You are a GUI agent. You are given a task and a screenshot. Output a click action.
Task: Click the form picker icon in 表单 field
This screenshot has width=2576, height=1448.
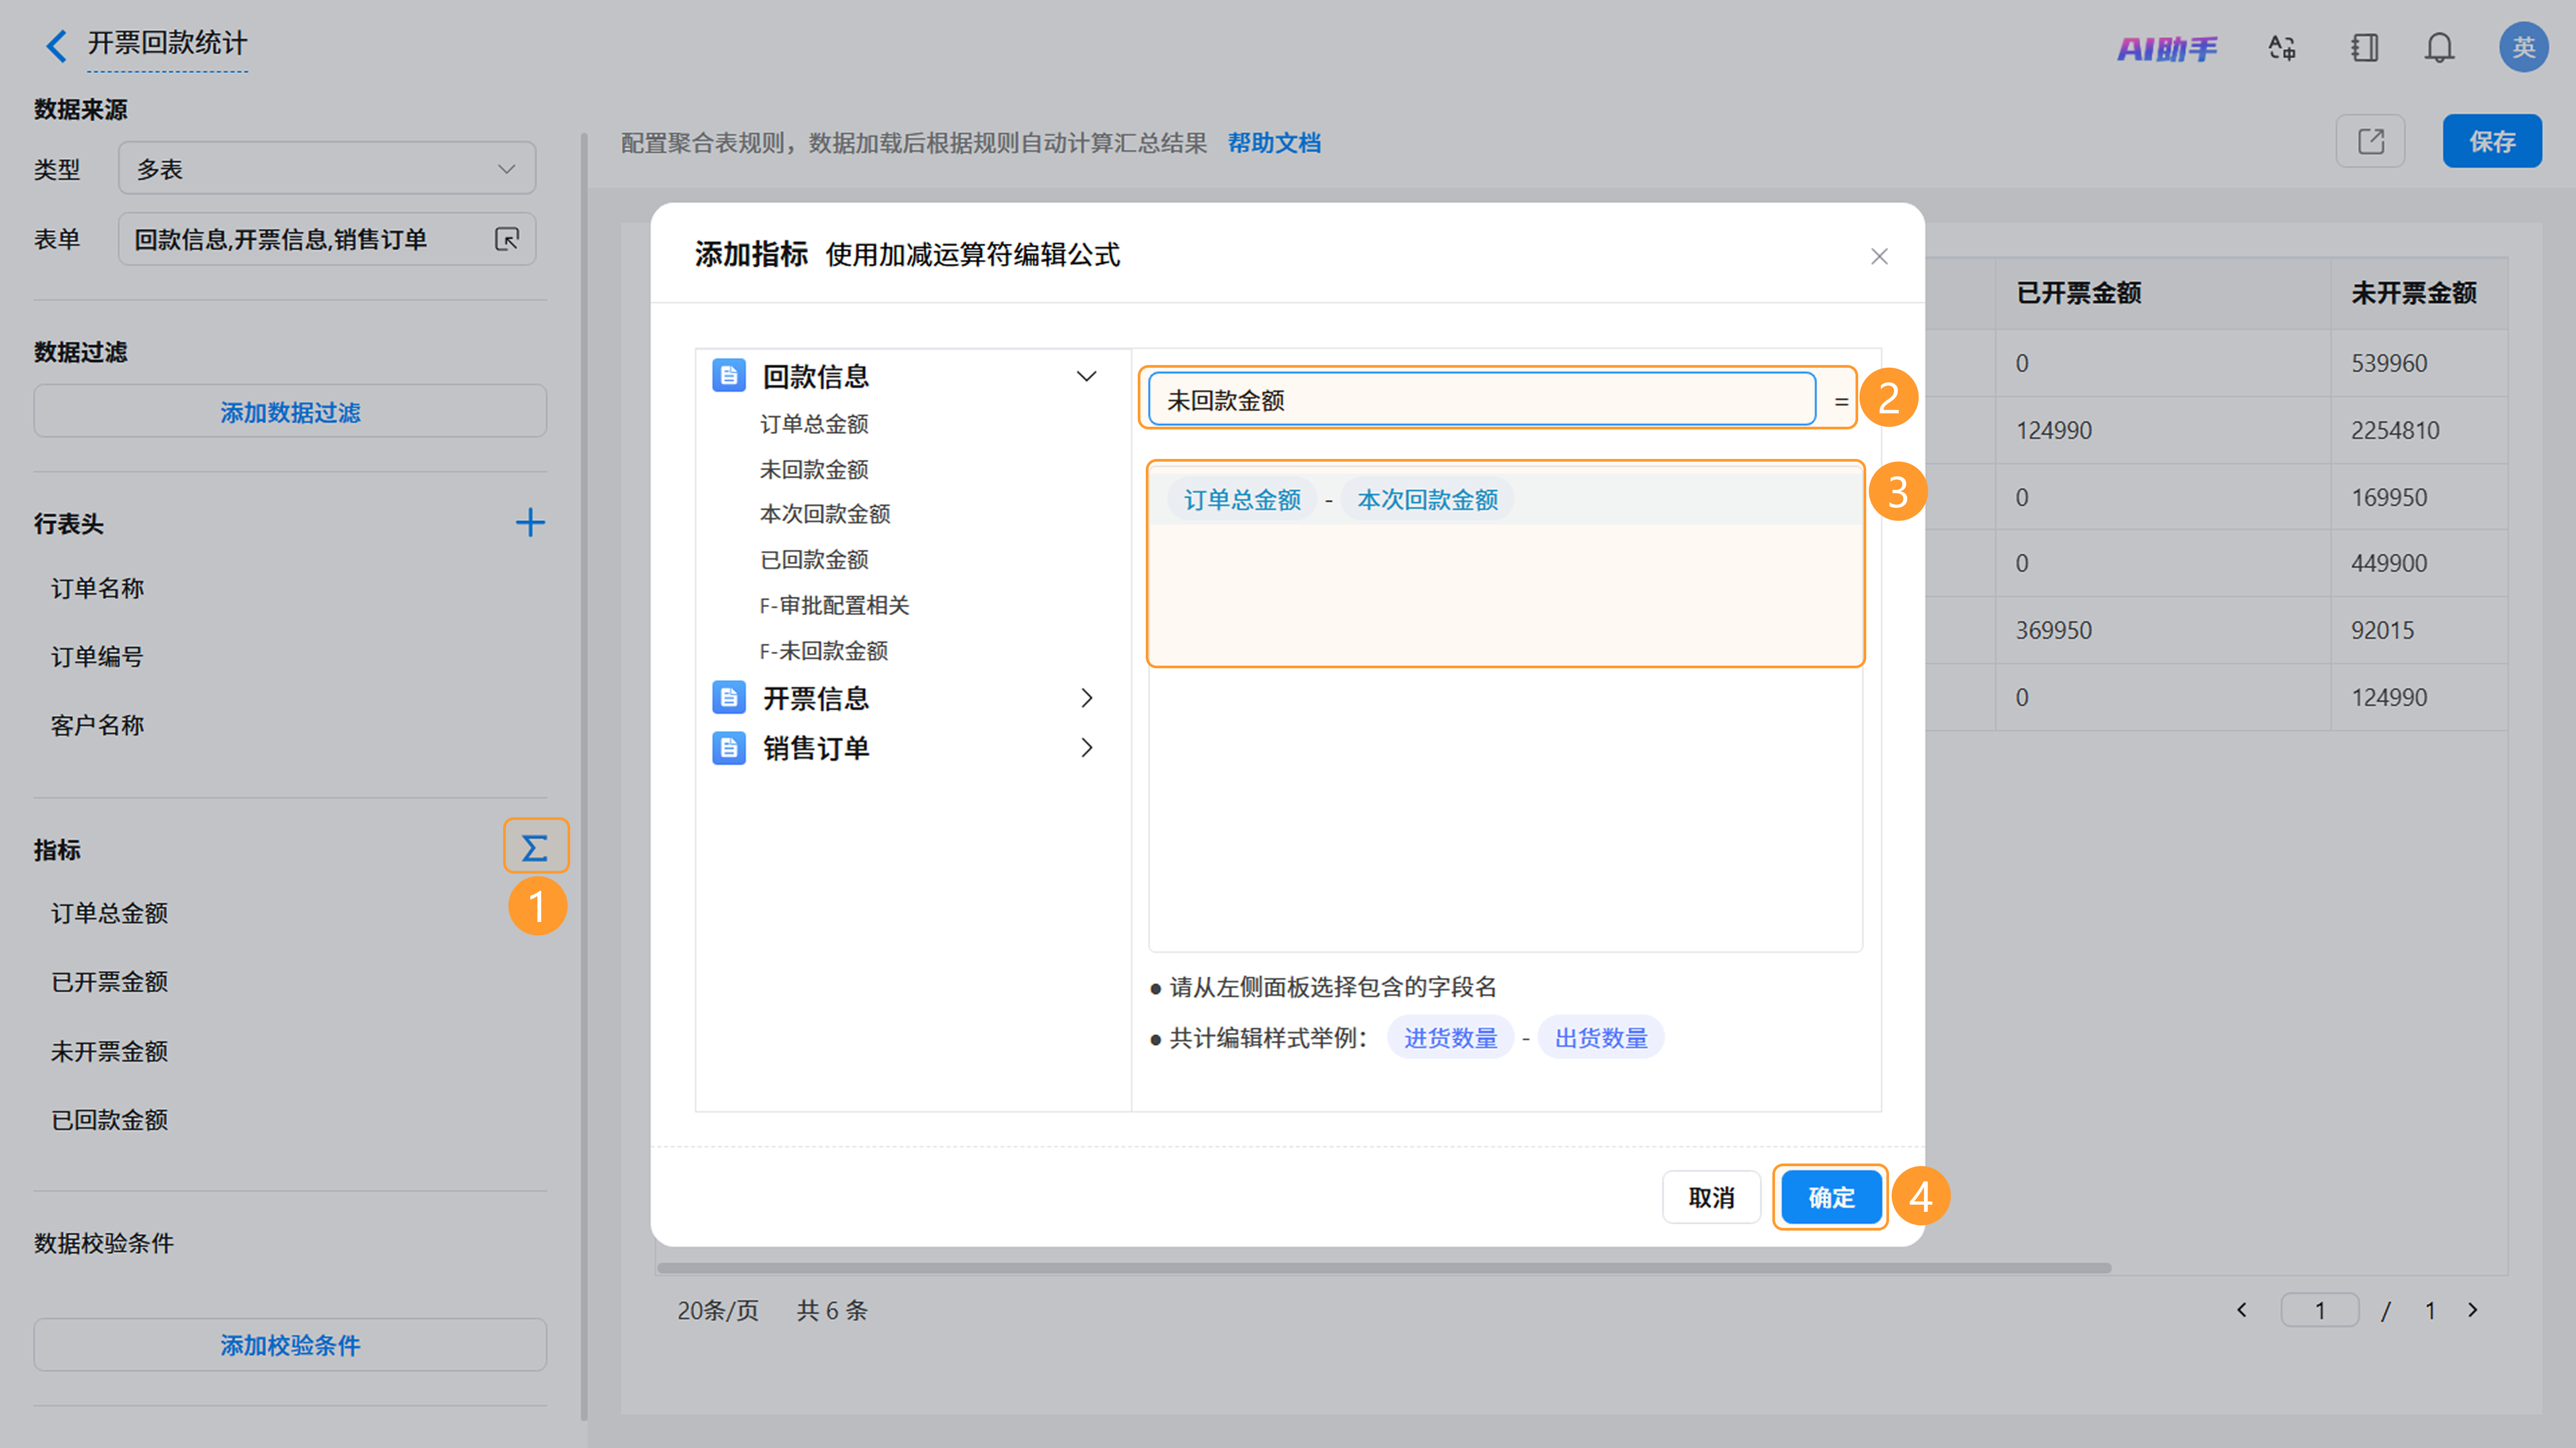click(x=507, y=239)
